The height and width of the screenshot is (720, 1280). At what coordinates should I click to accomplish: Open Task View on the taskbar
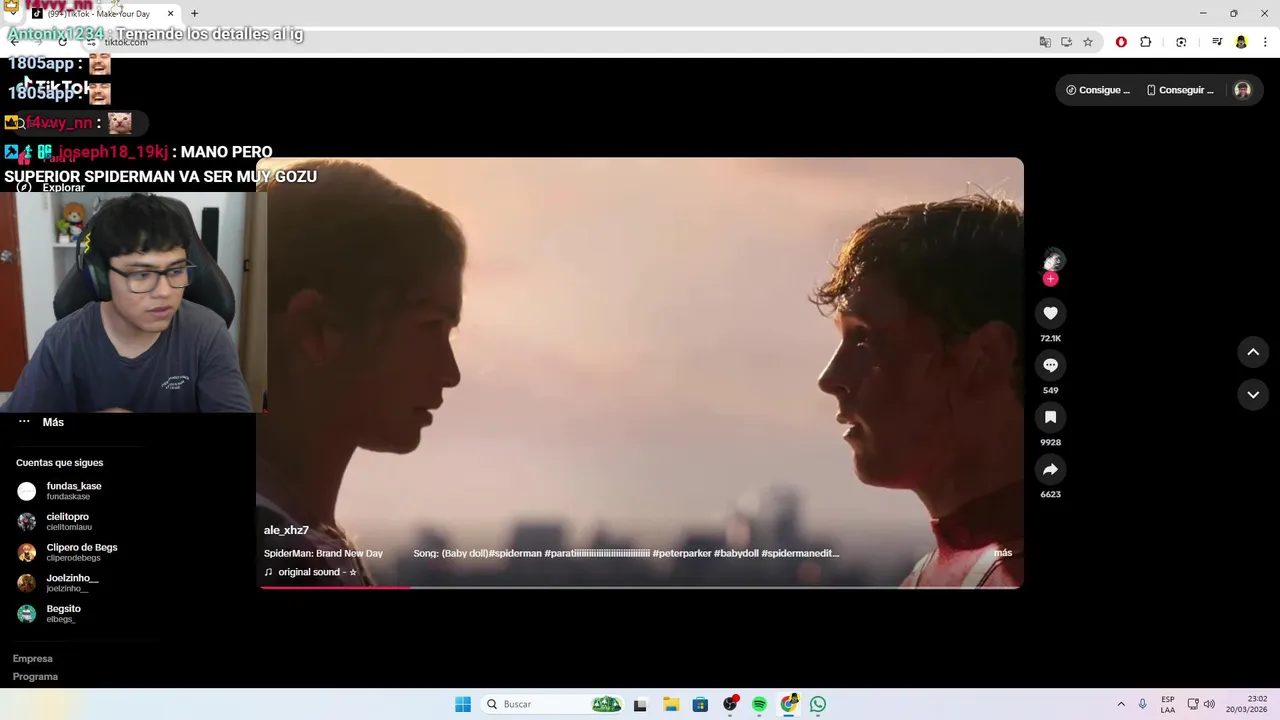point(640,704)
